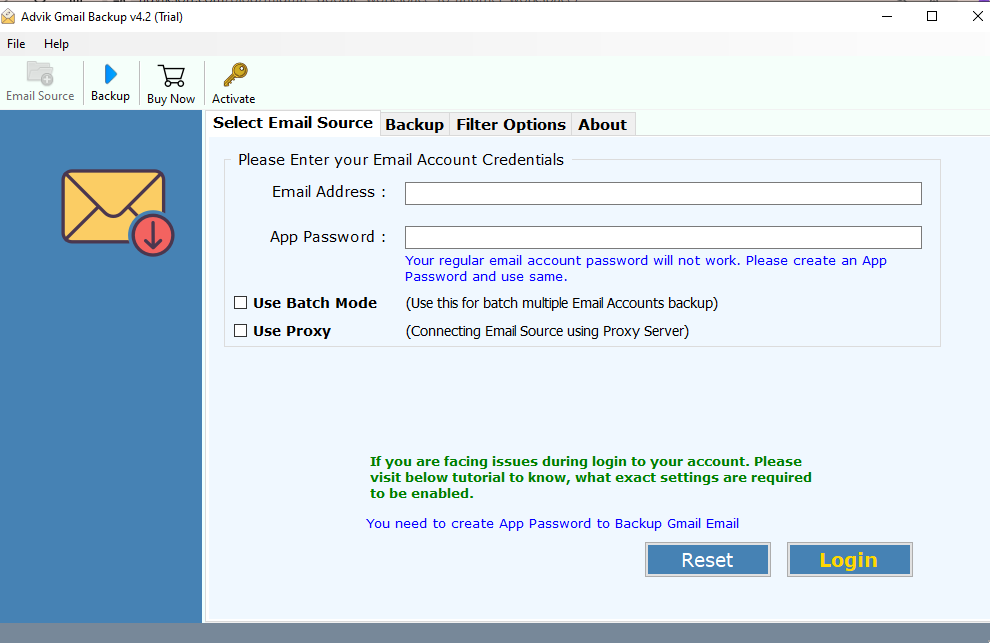Start backup with the Backup toolbar icon

[110, 82]
